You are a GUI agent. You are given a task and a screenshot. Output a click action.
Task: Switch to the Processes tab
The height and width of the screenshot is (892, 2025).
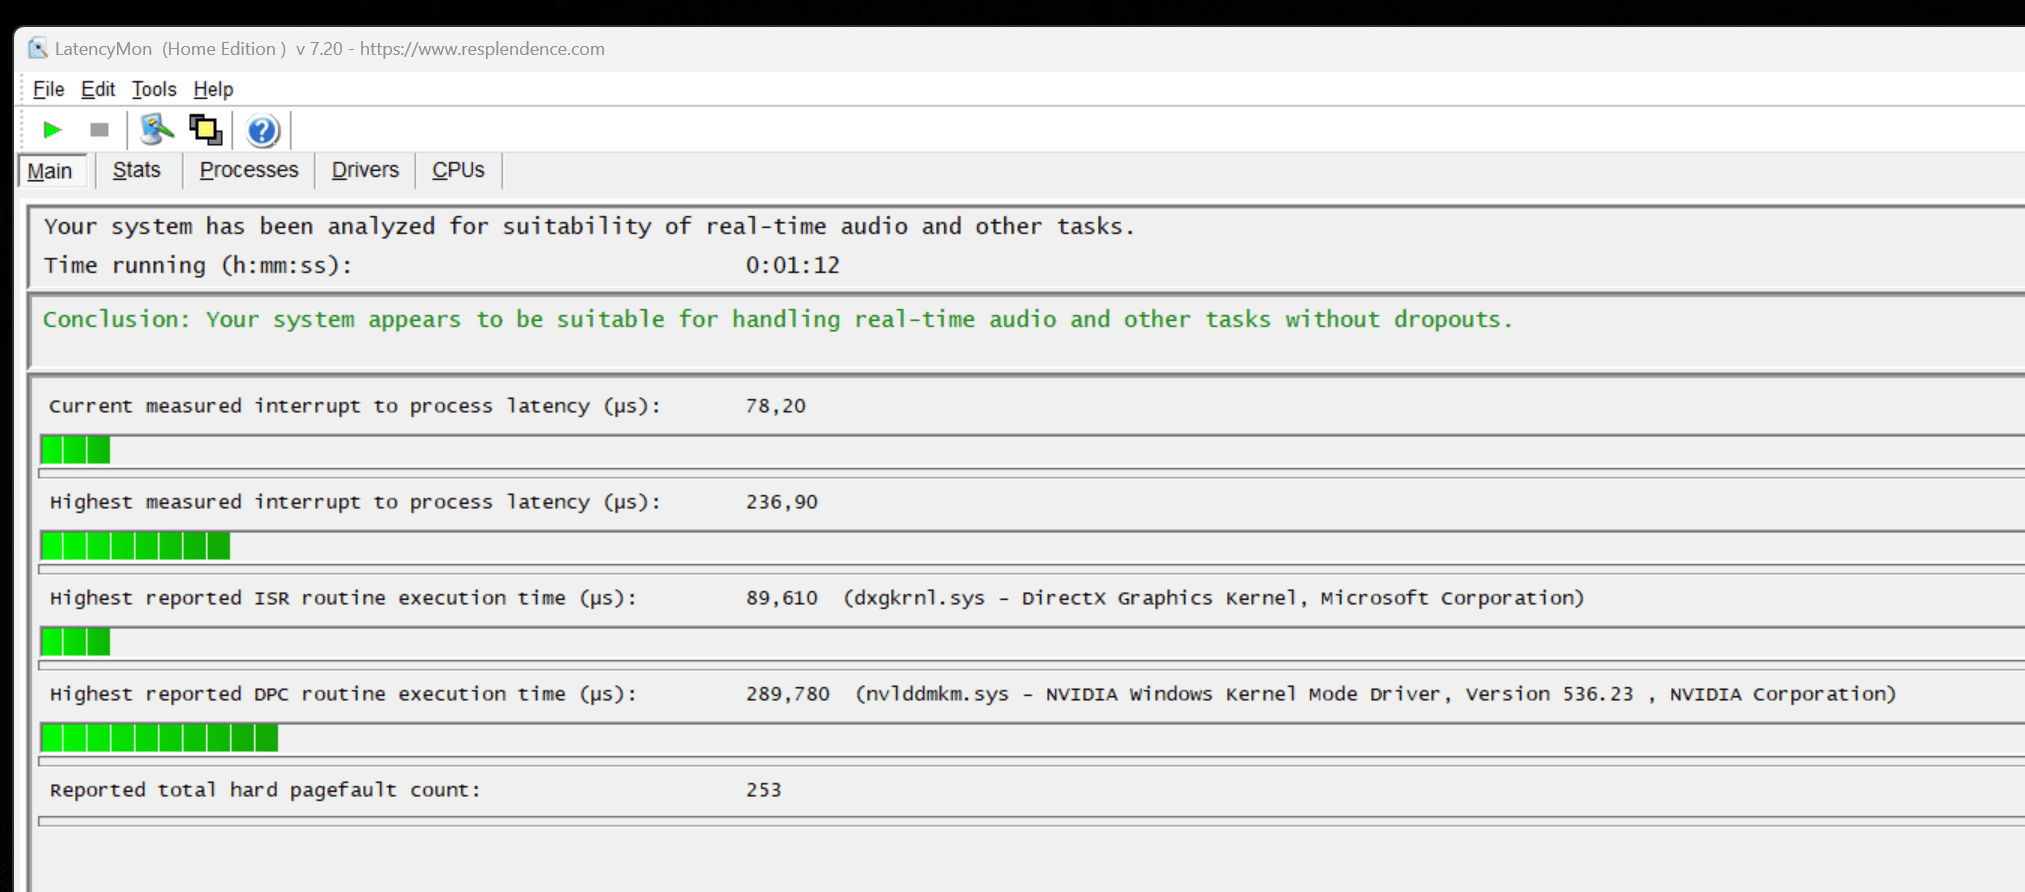[249, 170]
